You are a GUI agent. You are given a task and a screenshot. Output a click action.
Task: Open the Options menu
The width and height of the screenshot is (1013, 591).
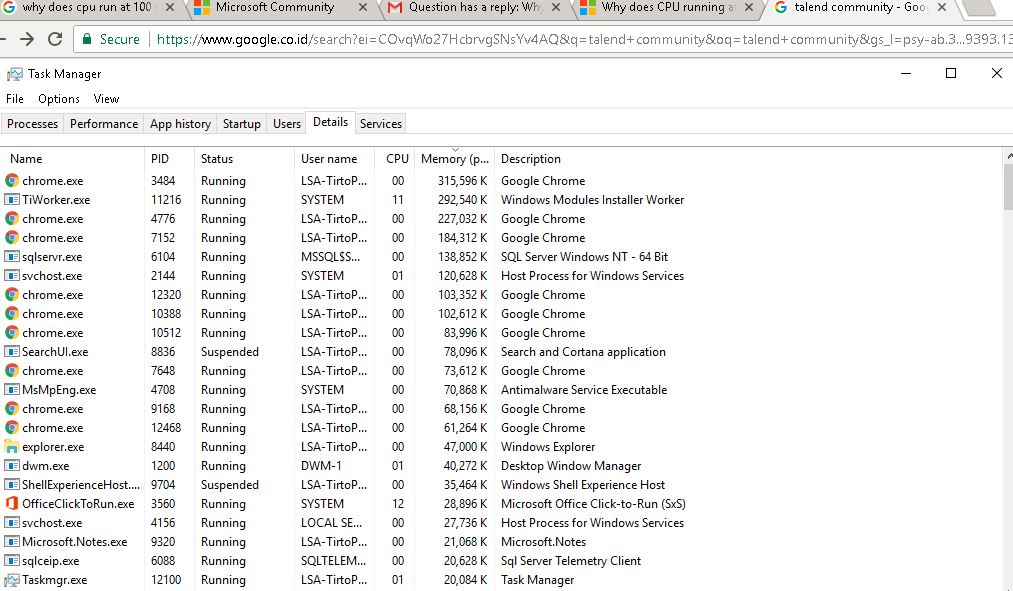tap(59, 99)
